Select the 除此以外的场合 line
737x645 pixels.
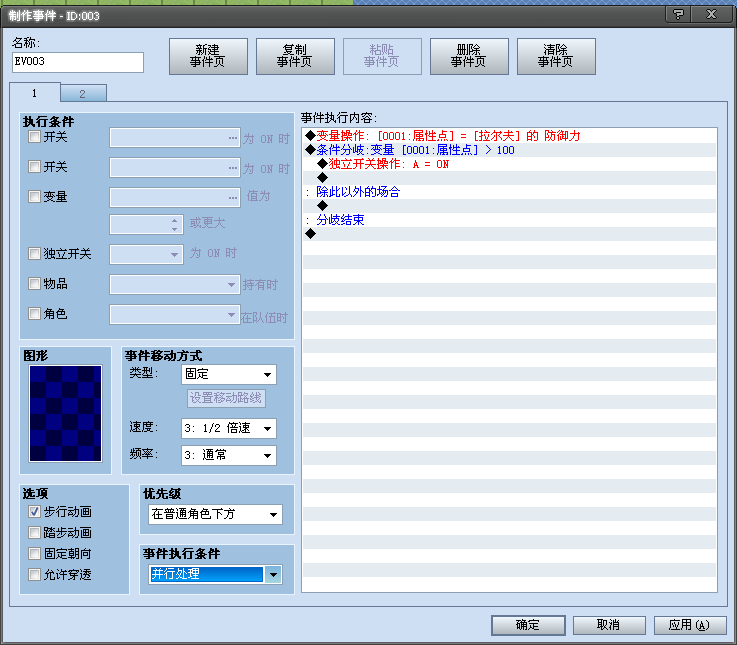tap(510, 192)
